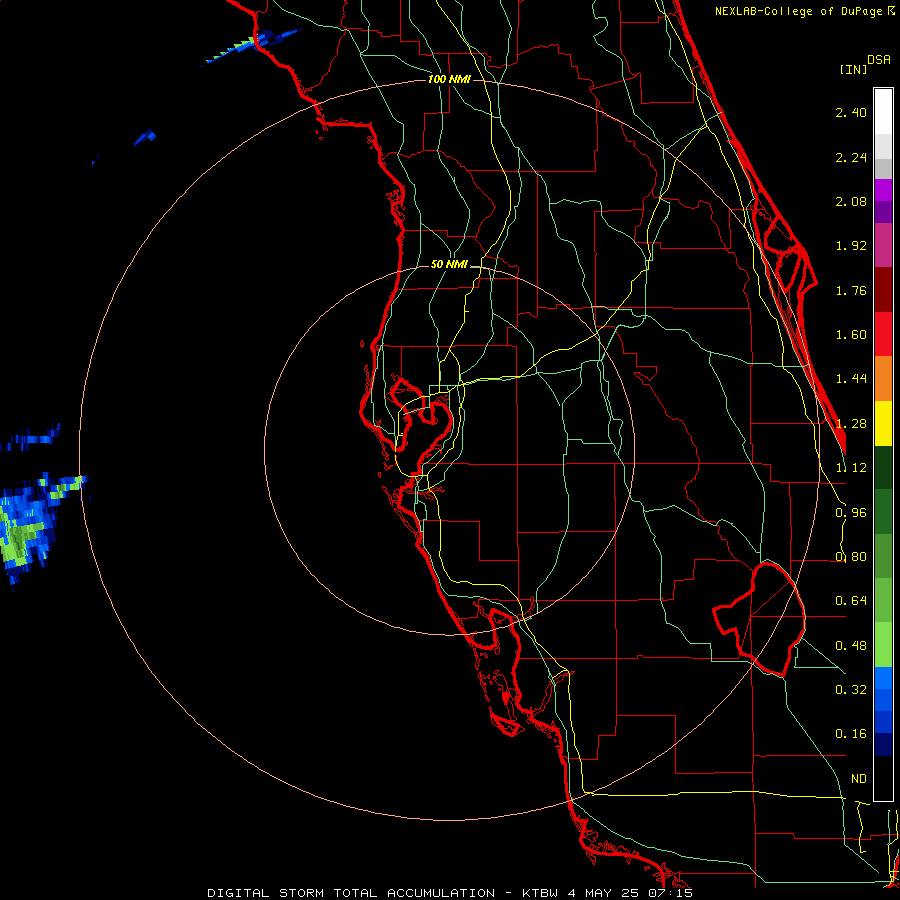Pick the bright magenta legend swatch
Viewport: 900px width, 900px height.
point(883,190)
